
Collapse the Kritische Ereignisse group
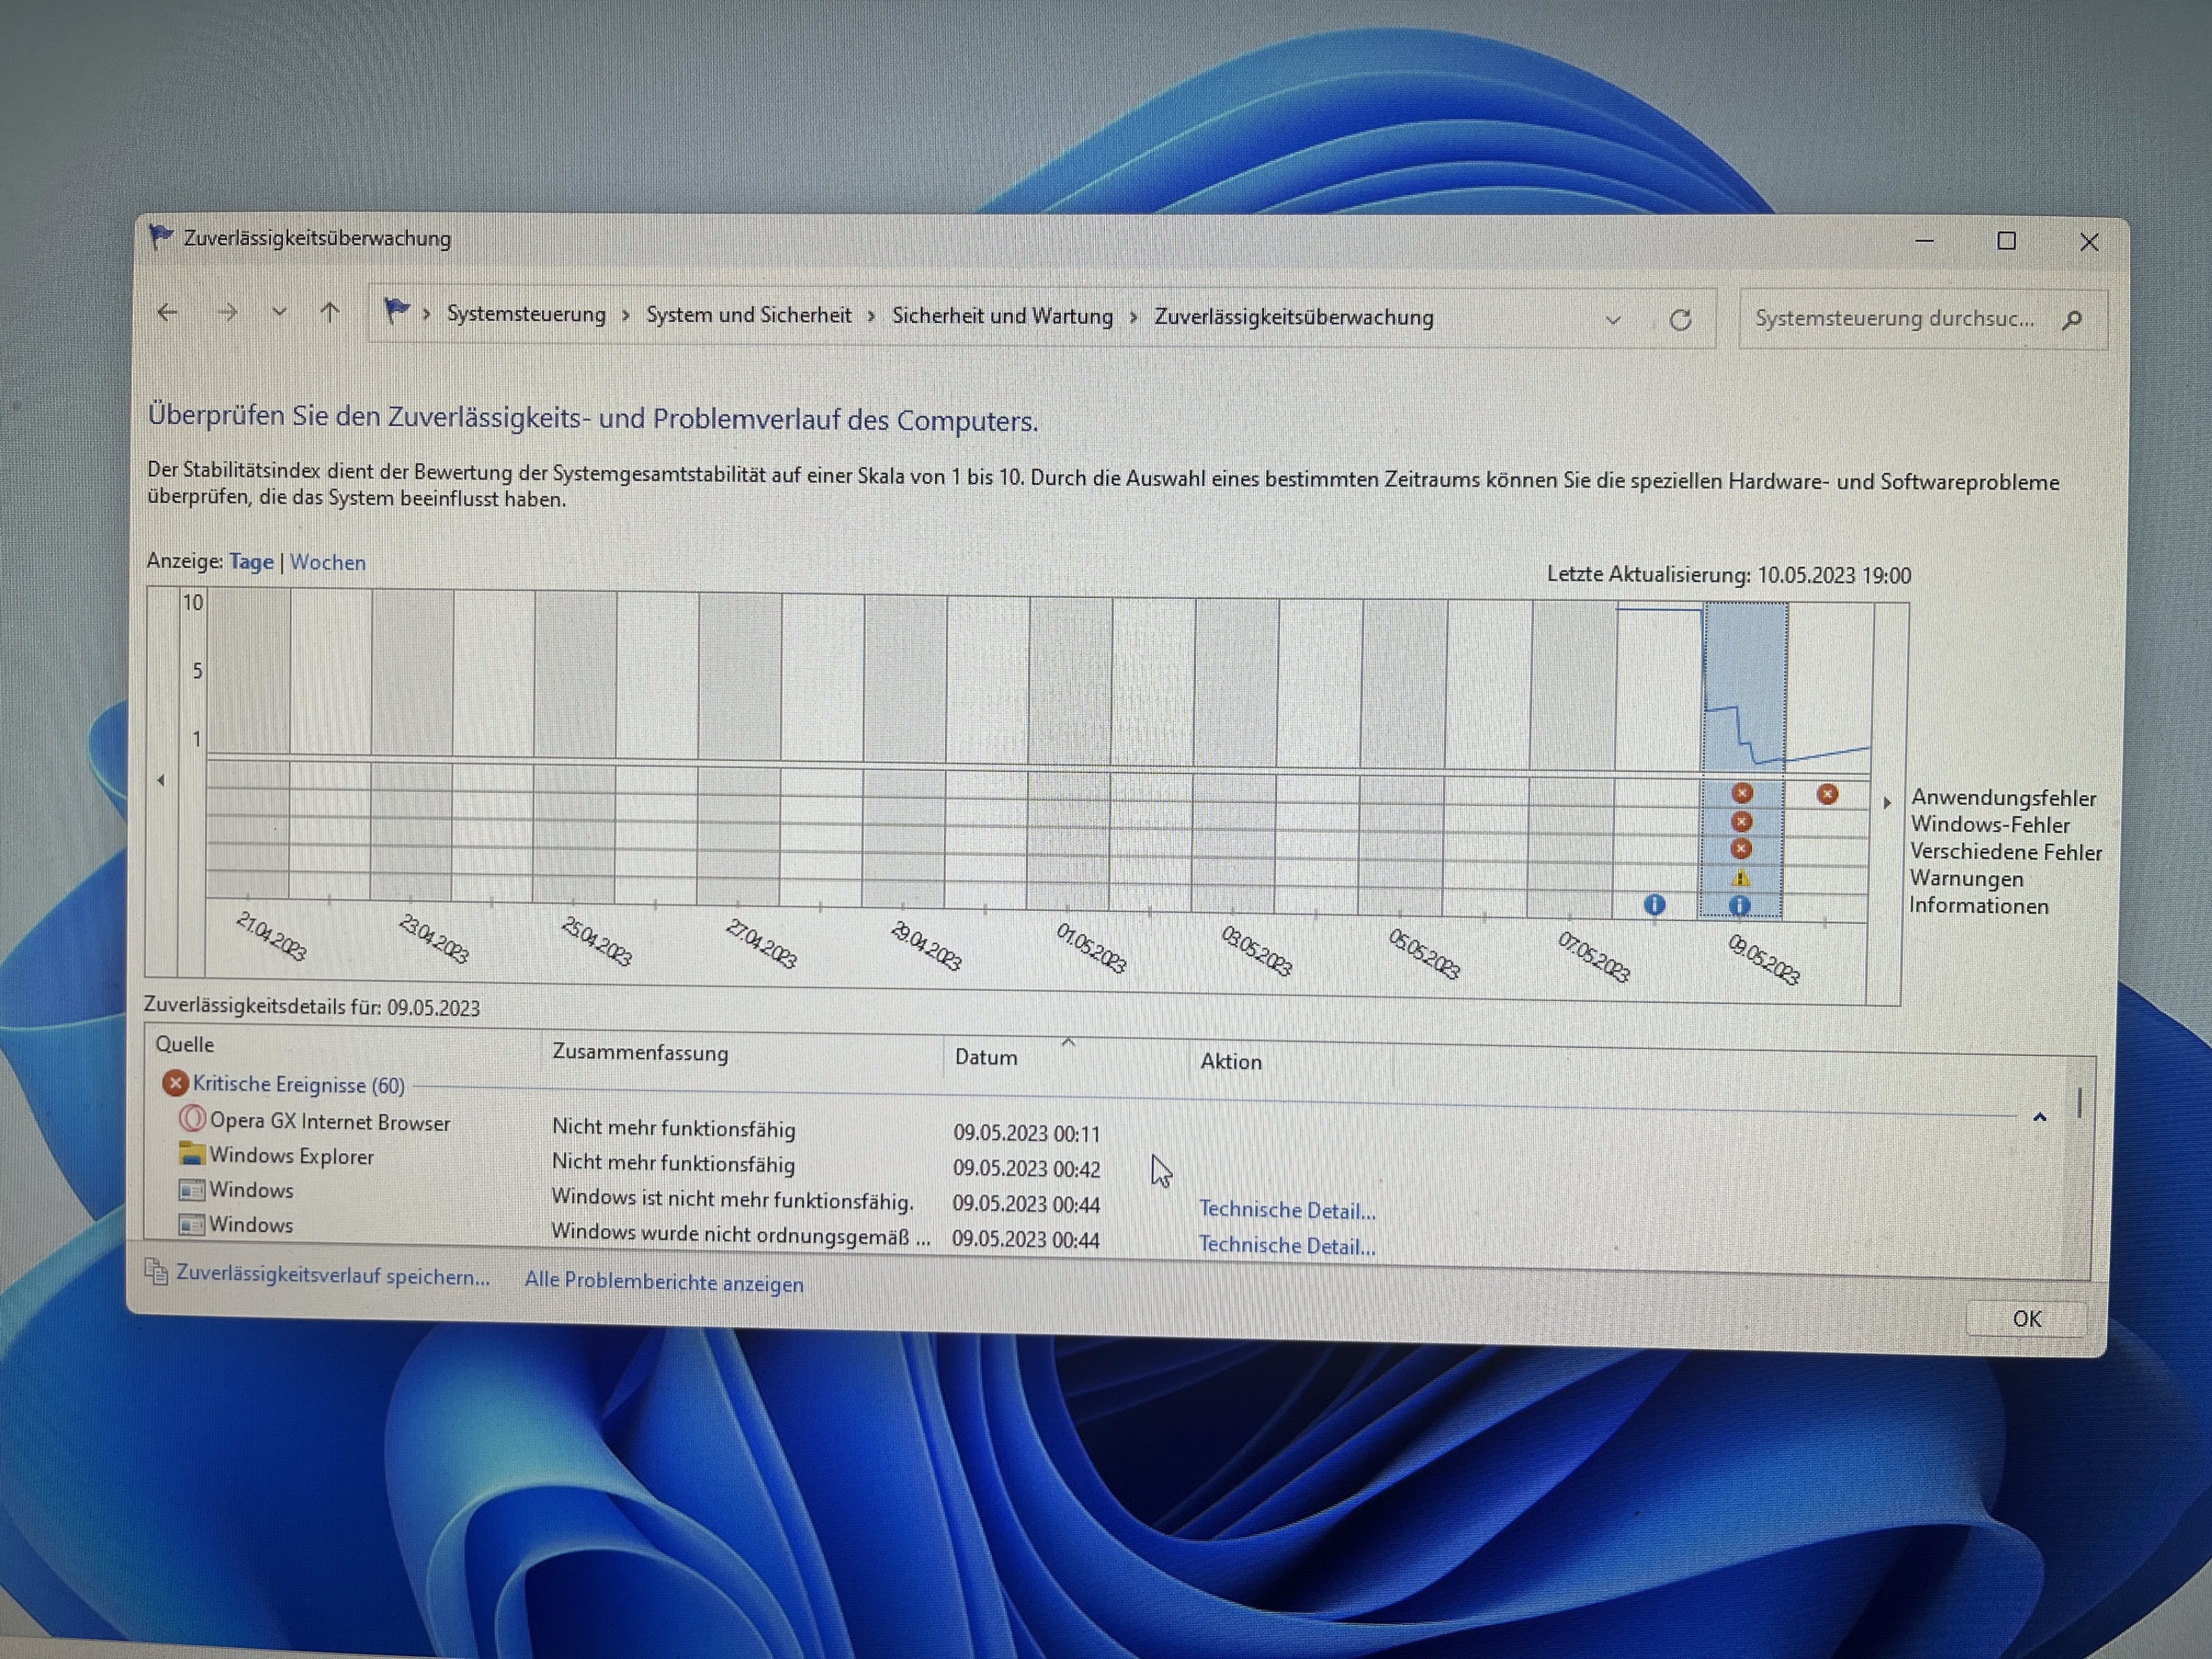click(x=2039, y=1117)
